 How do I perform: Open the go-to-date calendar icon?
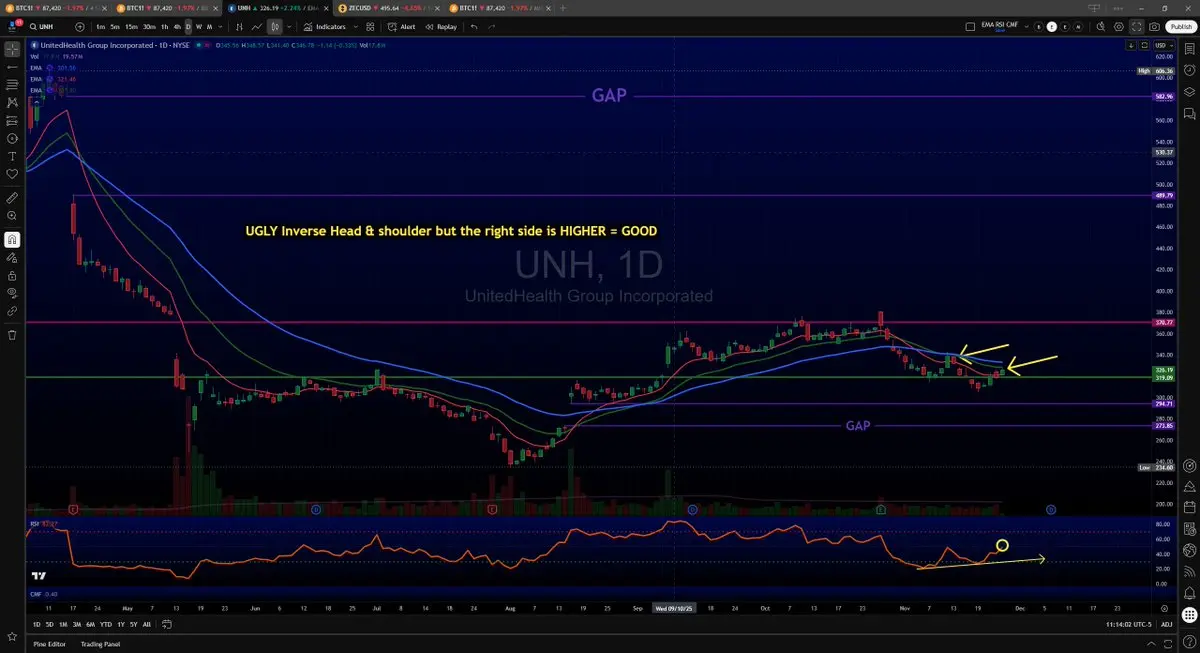tap(167, 624)
